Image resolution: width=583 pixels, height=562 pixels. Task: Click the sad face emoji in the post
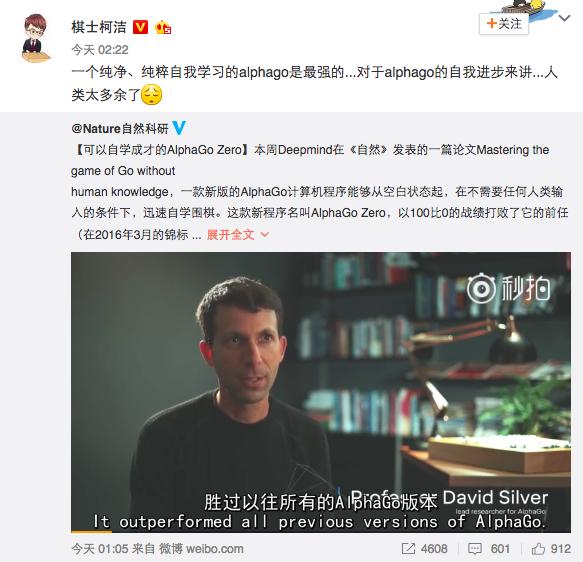point(152,94)
